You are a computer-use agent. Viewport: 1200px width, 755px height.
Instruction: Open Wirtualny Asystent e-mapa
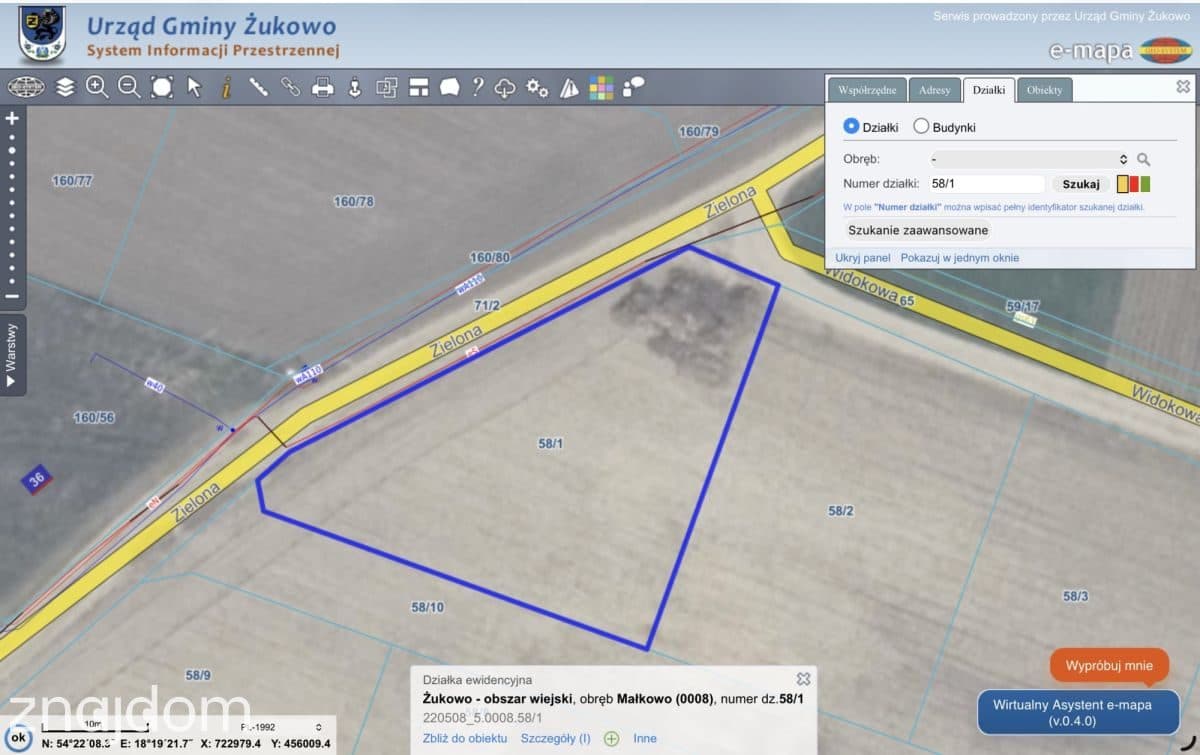(1078, 712)
